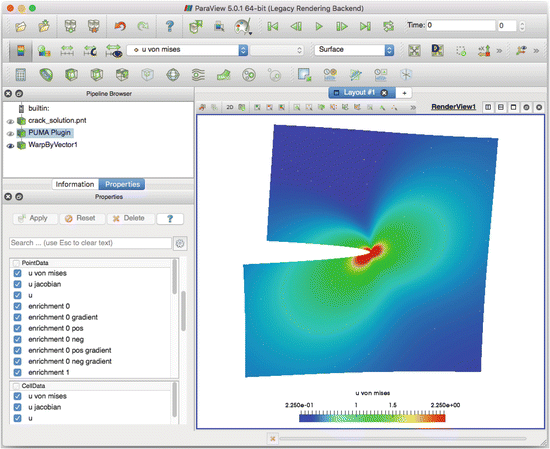Click the Stream Tracer filter icon

(x=198, y=75)
